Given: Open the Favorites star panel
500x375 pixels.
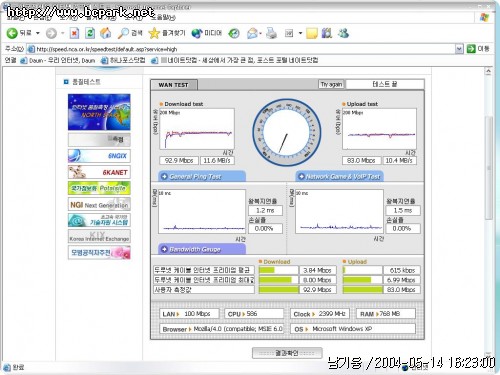Looking at the screenshot, I should coord(154,33).
